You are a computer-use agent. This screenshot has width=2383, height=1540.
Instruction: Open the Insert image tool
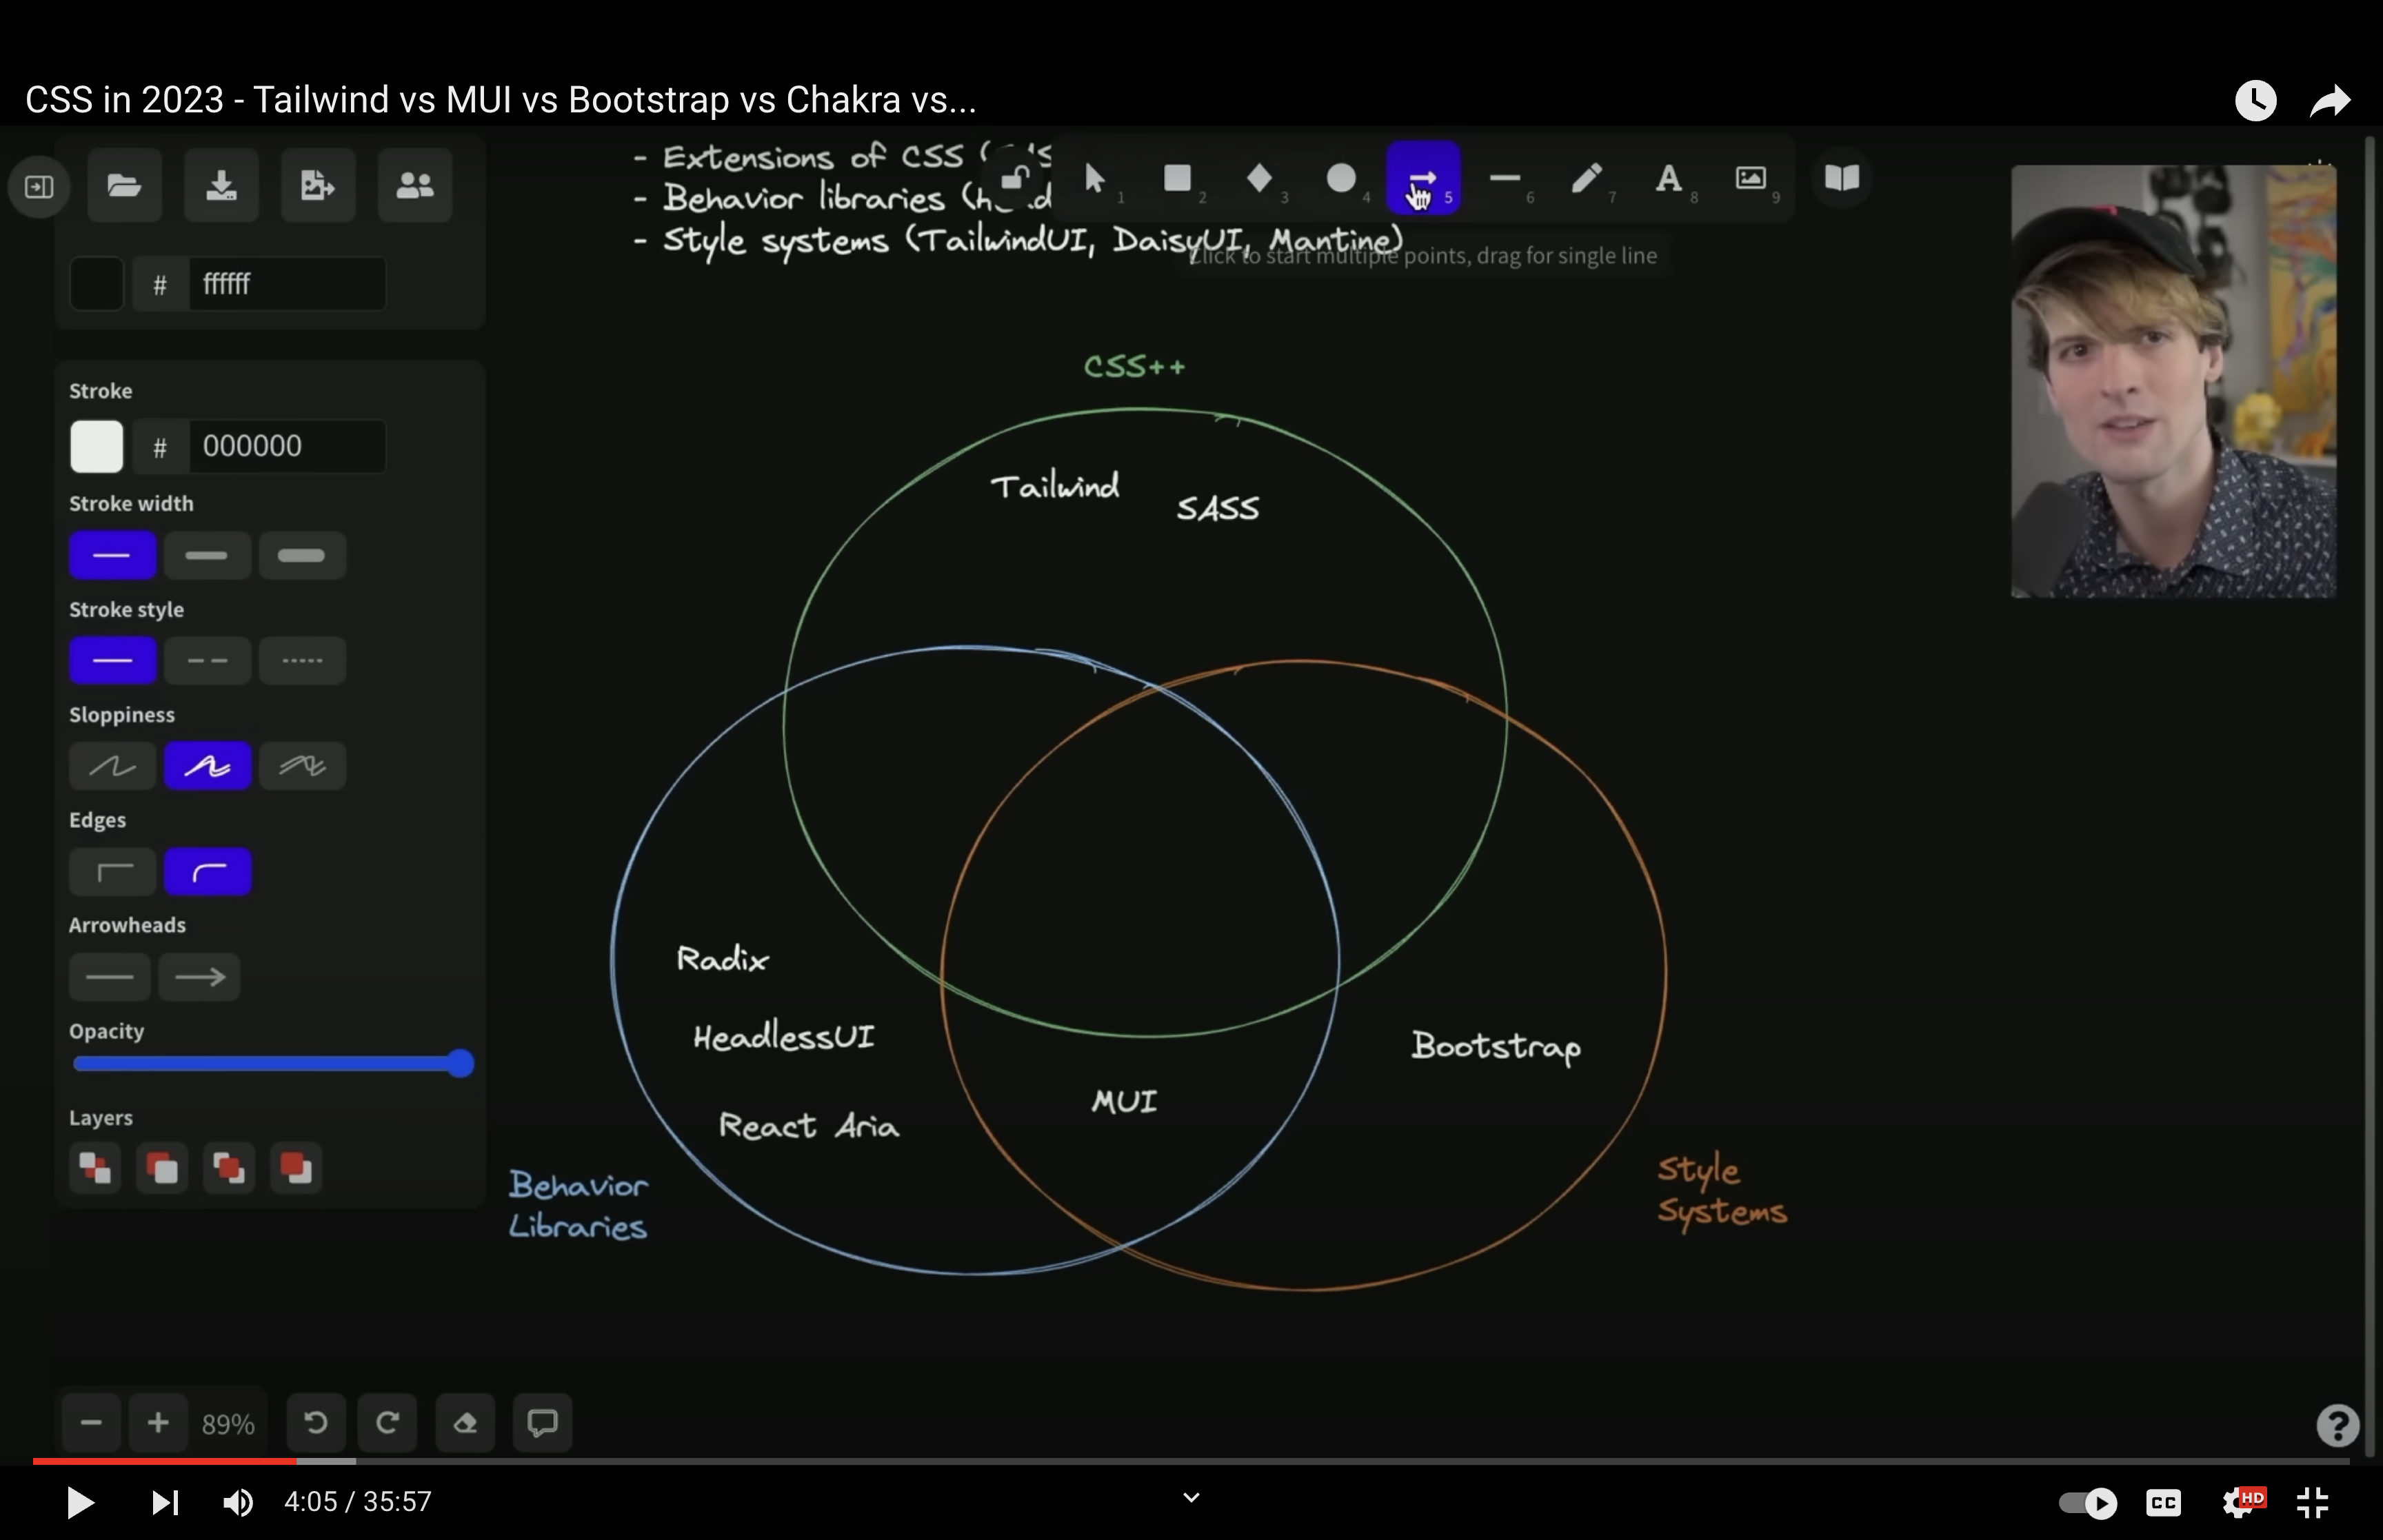(1750, 179)
